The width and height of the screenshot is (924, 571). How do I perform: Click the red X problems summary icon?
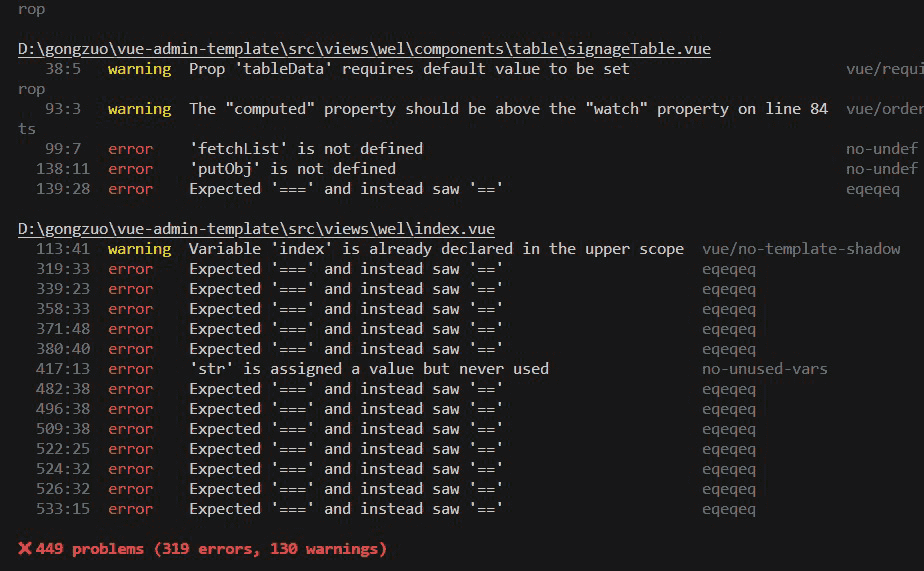(25, 549)
